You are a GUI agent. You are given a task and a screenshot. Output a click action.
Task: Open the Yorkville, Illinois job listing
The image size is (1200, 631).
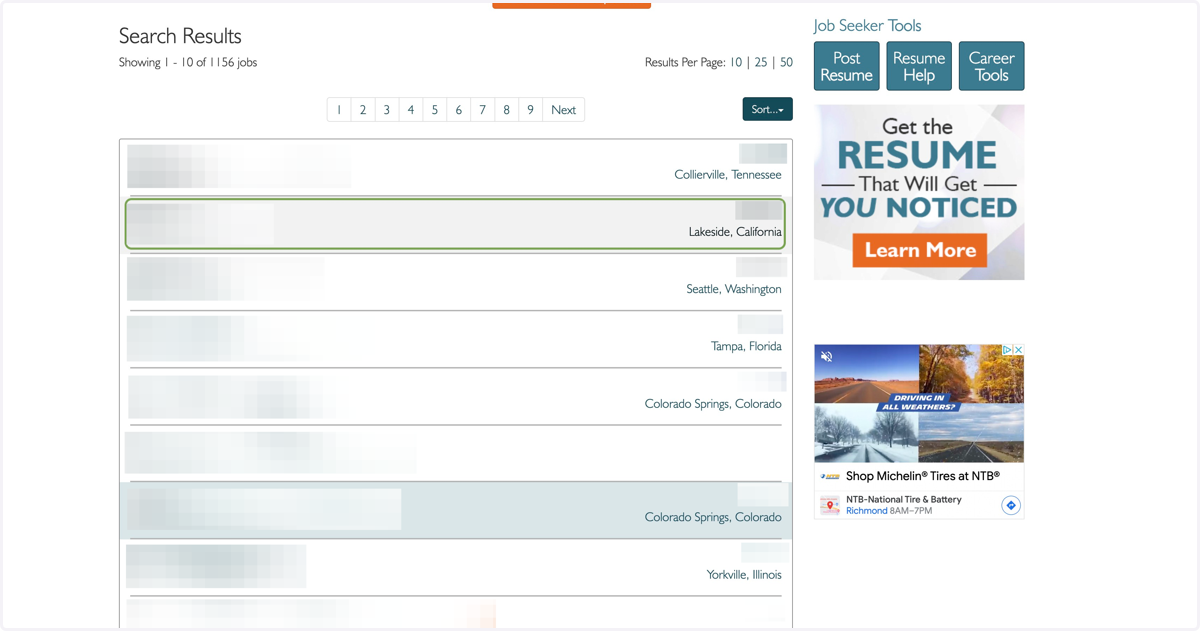pos(455,567)
